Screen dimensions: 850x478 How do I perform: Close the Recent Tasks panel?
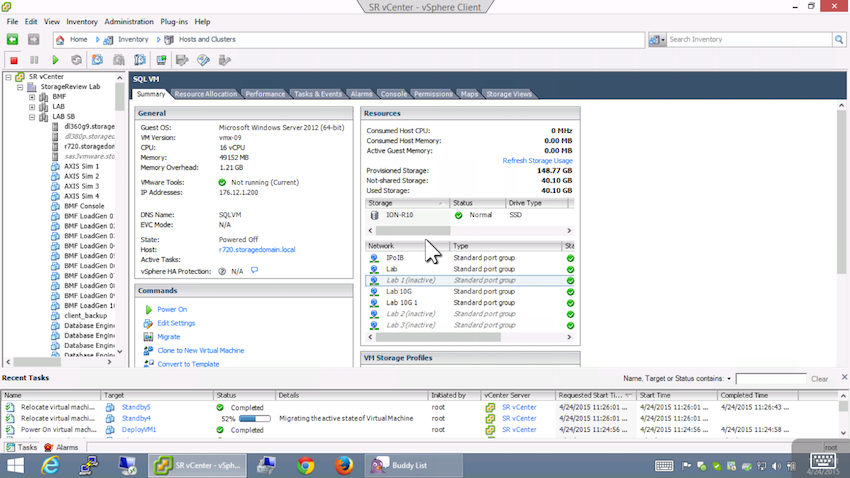(844, 377)
